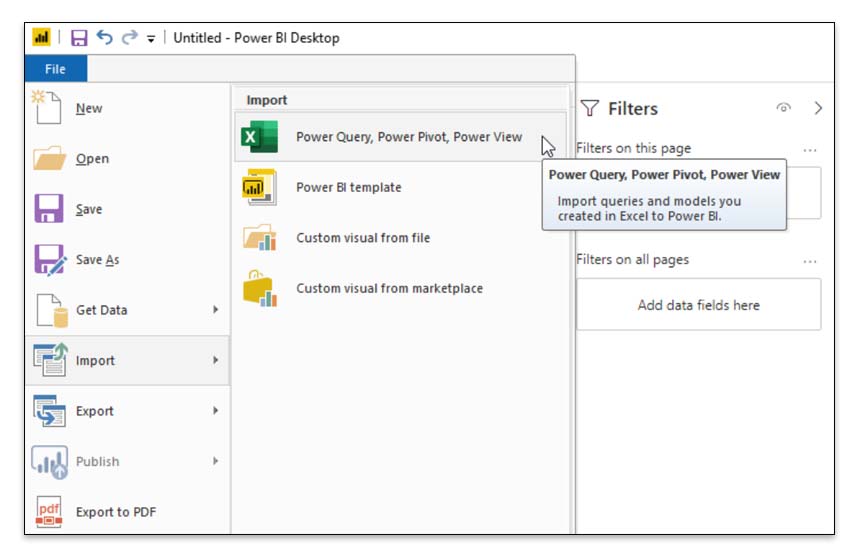This screenshot has height=555, width=856.
Task: Click the marketplace shopping bag icon
Action: (260, 288)
